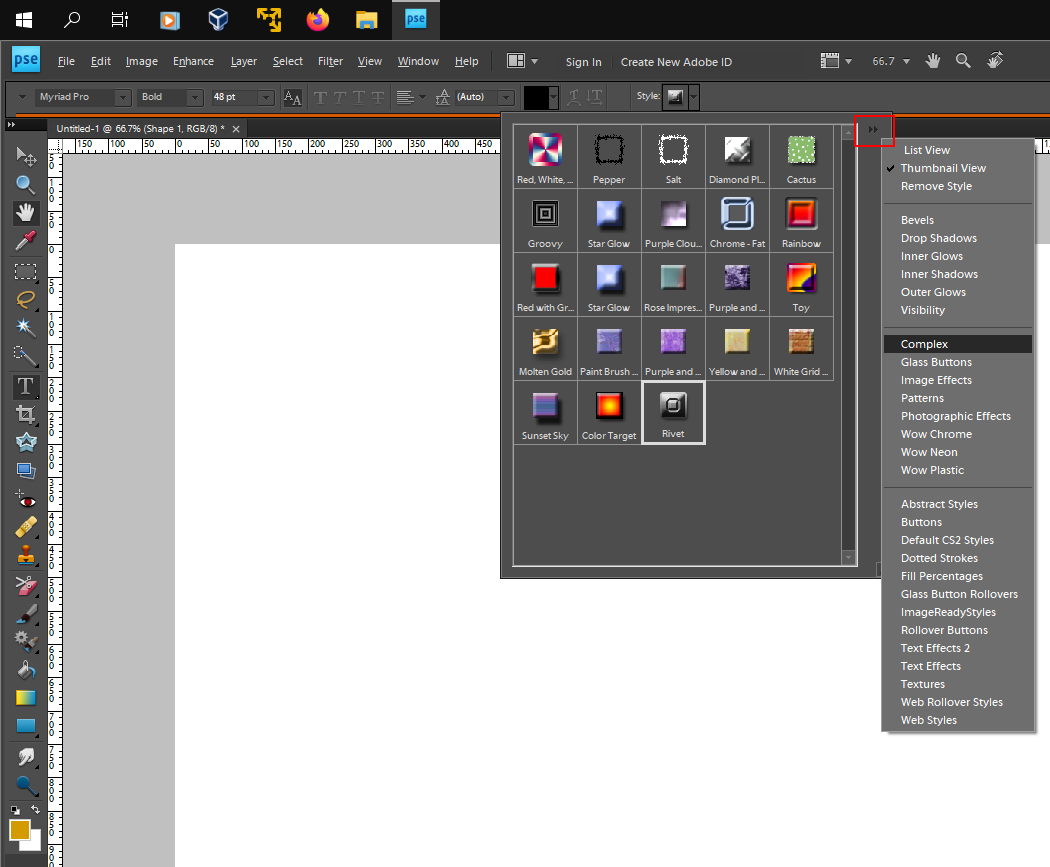1050x867 pixels.
Task: Select Patterns in the styles category menu
Action: tap(921, 398)
